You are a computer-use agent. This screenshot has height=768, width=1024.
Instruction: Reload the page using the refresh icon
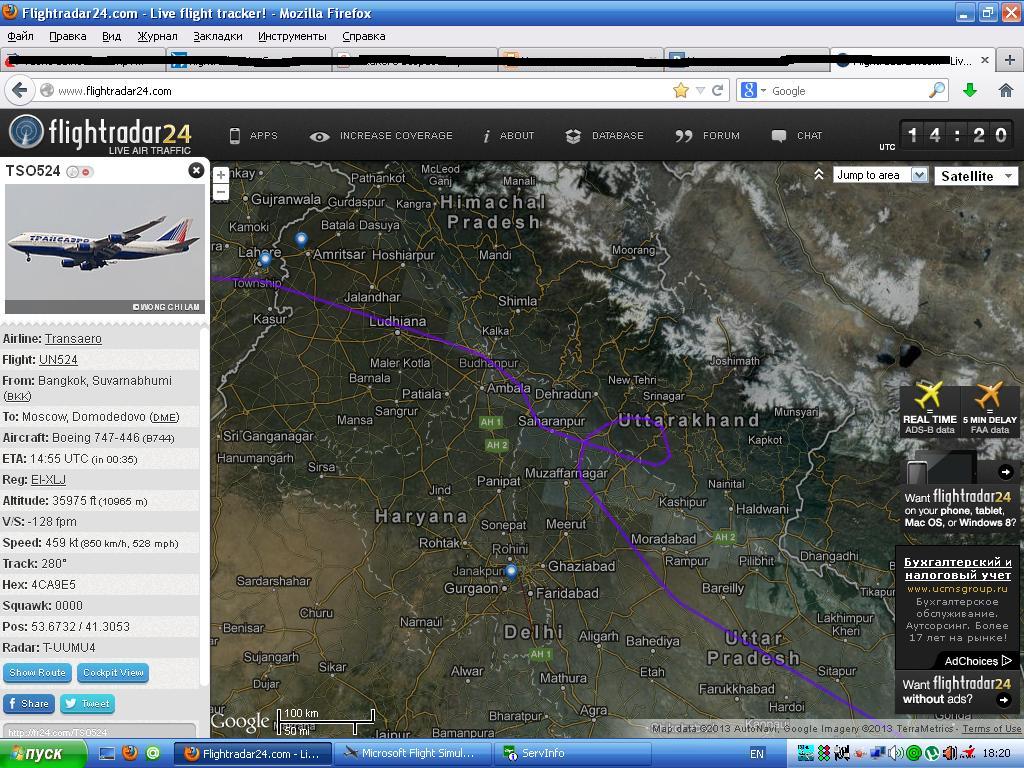click(718, 90)
